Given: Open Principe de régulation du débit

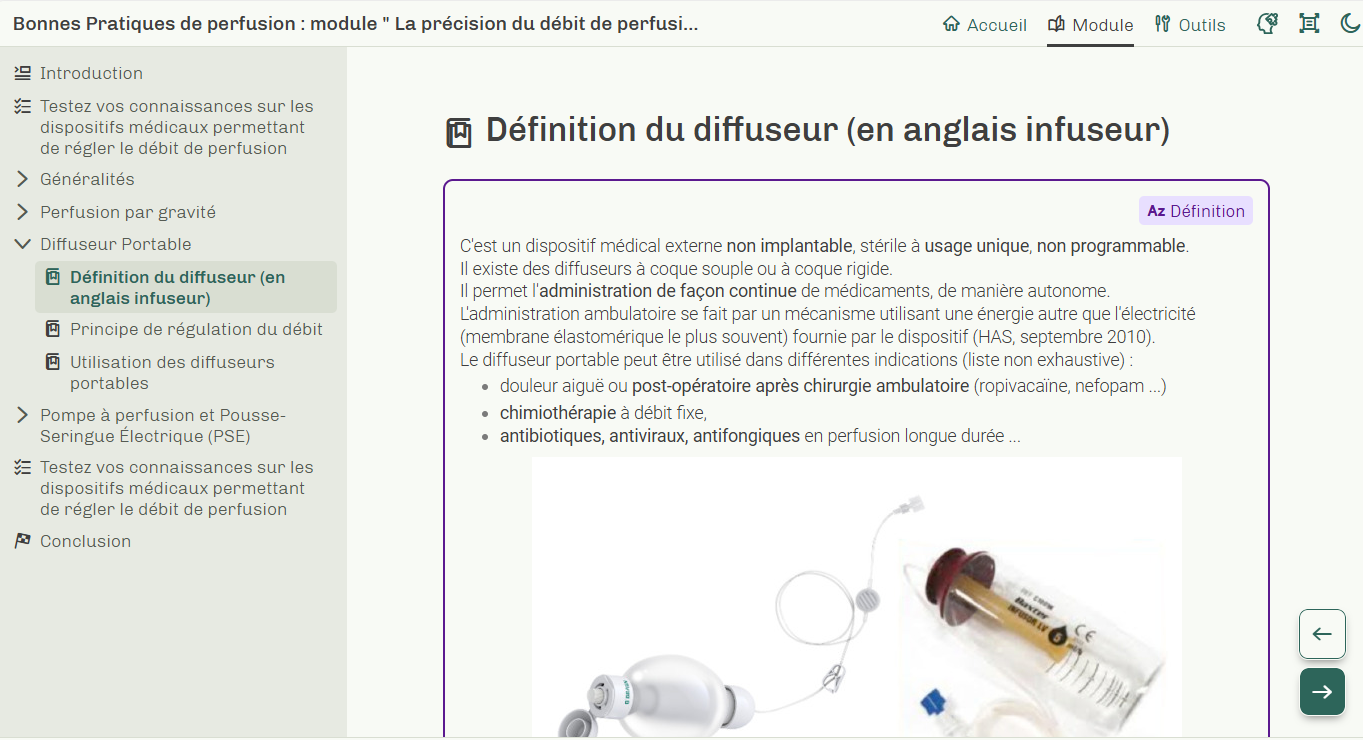Looking at the screenshot, I should (x=185, y=330).
